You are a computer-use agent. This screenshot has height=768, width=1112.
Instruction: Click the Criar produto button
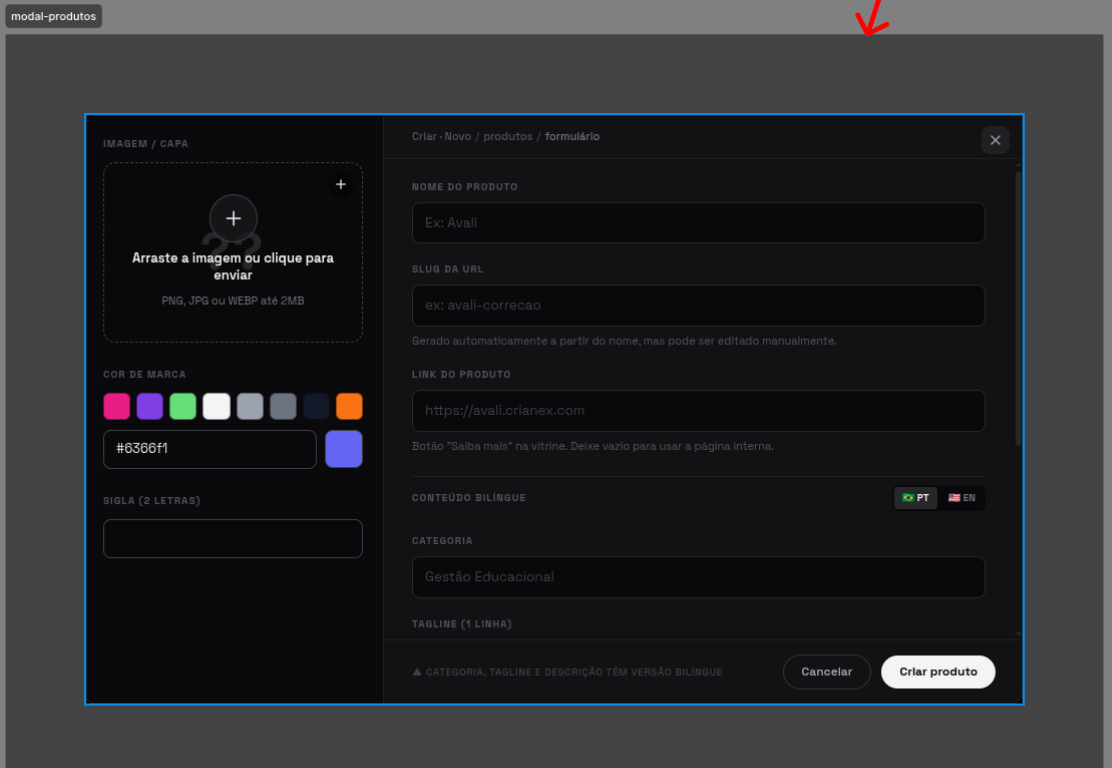pos(938,672)
